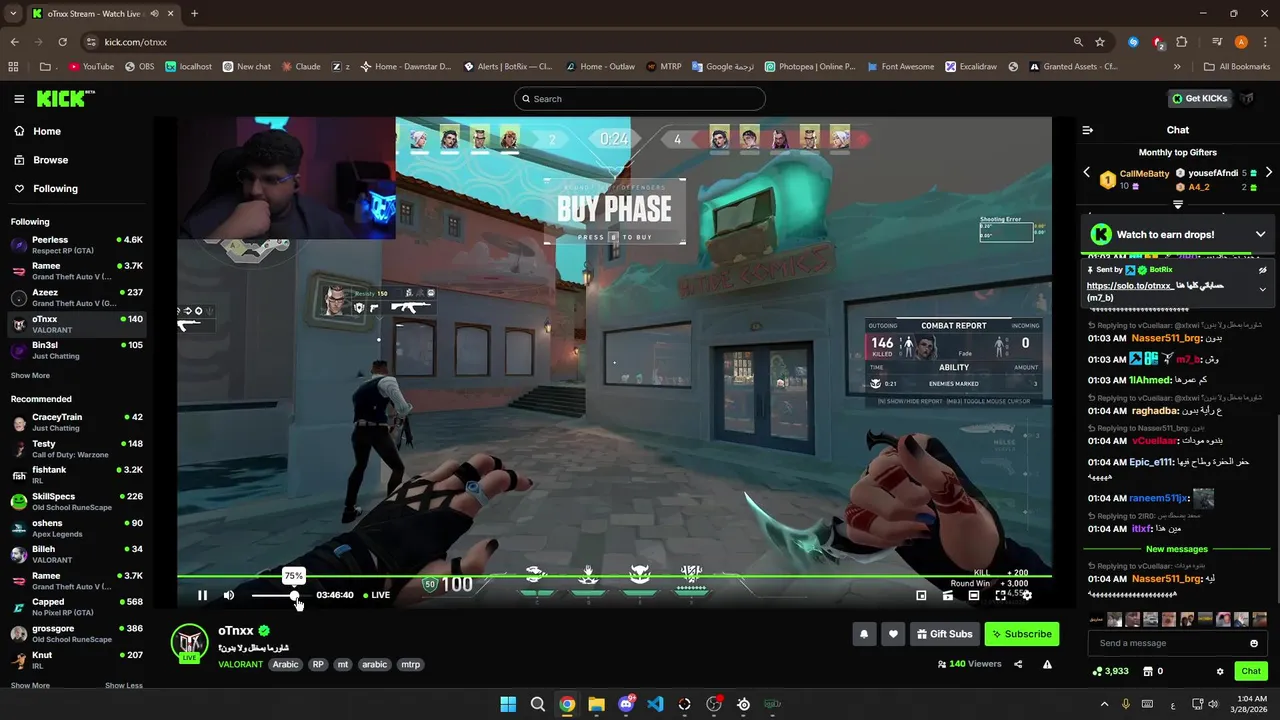The height and width of the screenshot is (720, 1280).
Task: Expand the pinned message chevron
Action: 1262,289
